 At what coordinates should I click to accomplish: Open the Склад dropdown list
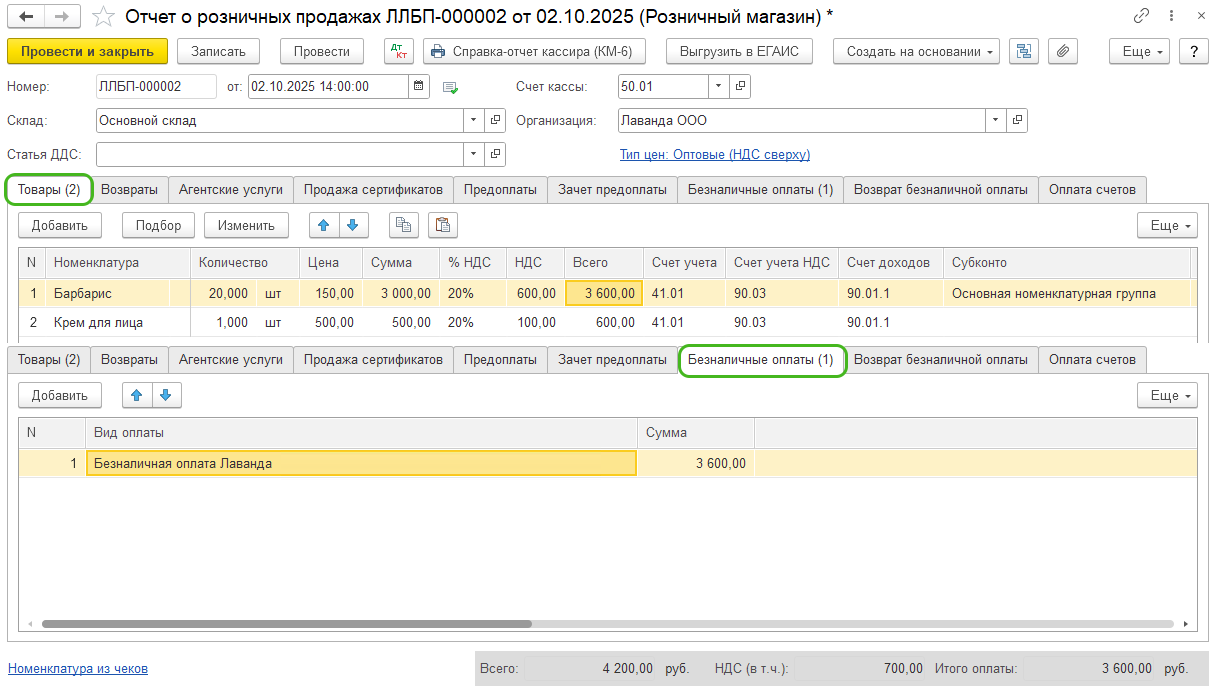click(472, 121)
